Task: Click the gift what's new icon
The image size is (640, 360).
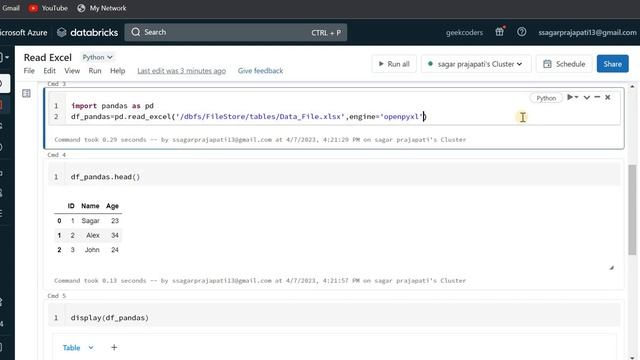Action: click(500, 32)
